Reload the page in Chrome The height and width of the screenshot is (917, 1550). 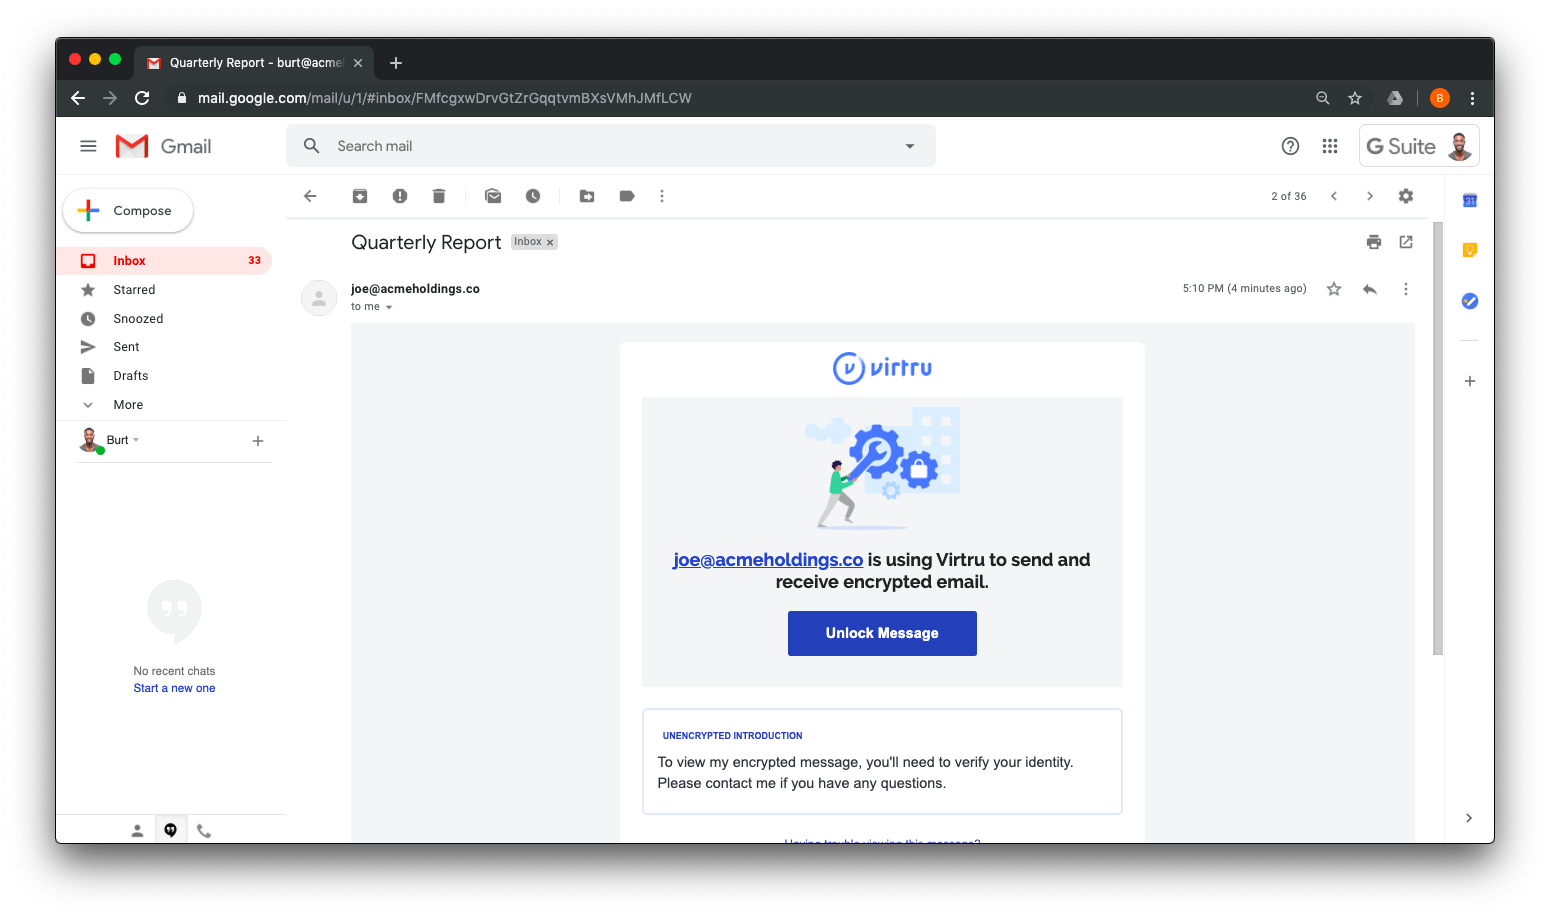[142, 98]
